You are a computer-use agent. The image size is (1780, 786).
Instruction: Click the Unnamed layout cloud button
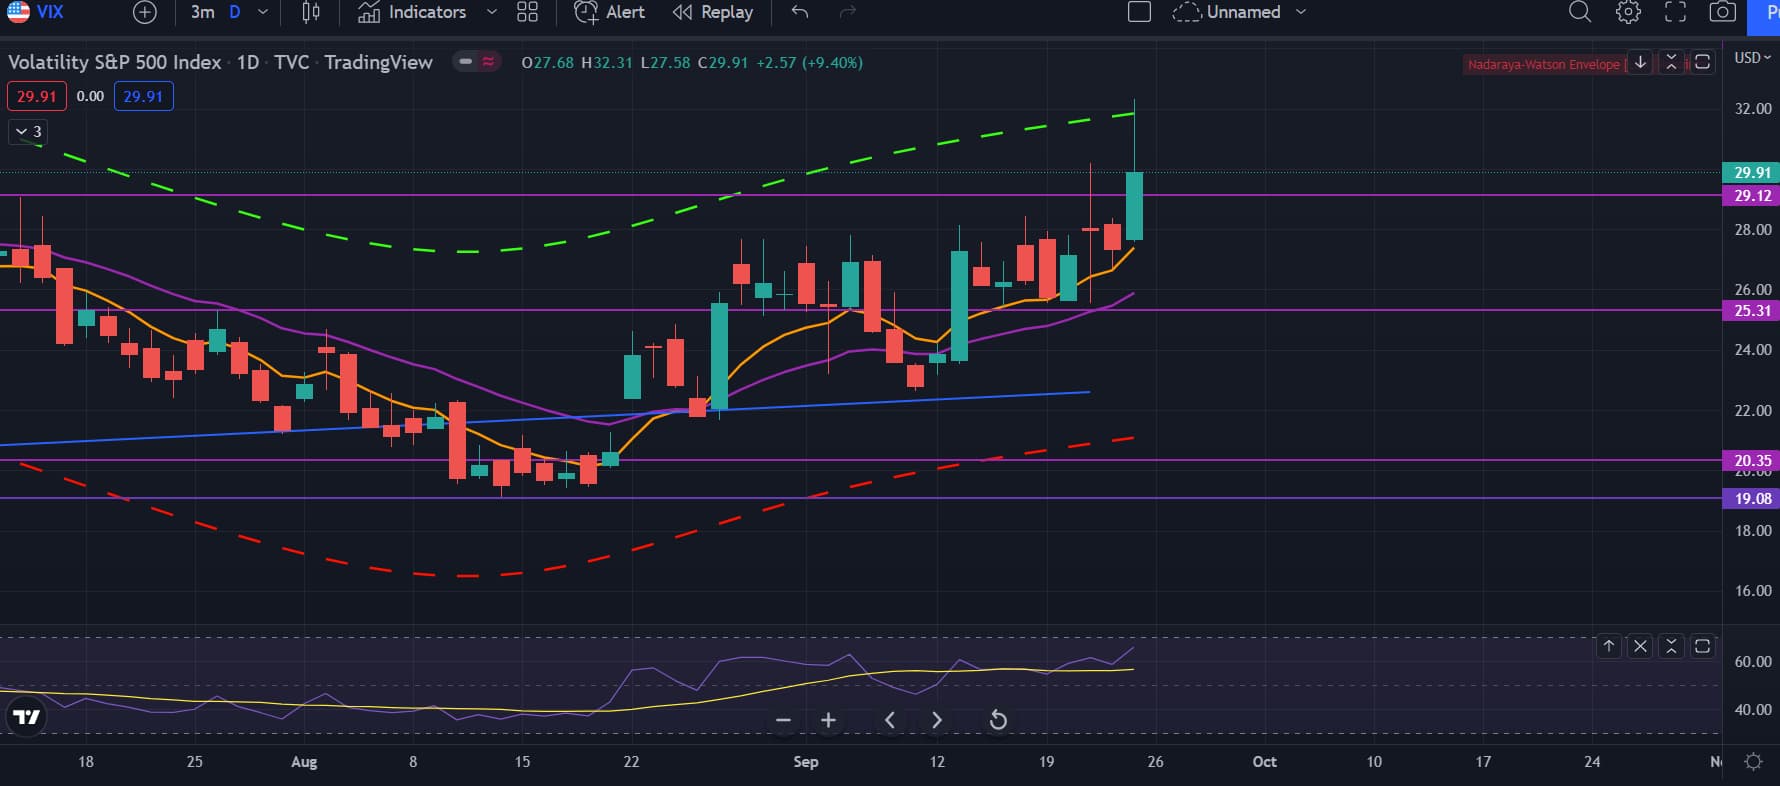click(x=1227, y=12)
